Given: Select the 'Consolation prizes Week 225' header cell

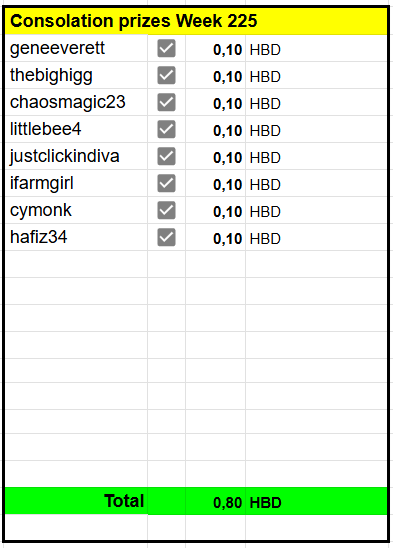Looking at the screenshot, I should tap(196, 21).
